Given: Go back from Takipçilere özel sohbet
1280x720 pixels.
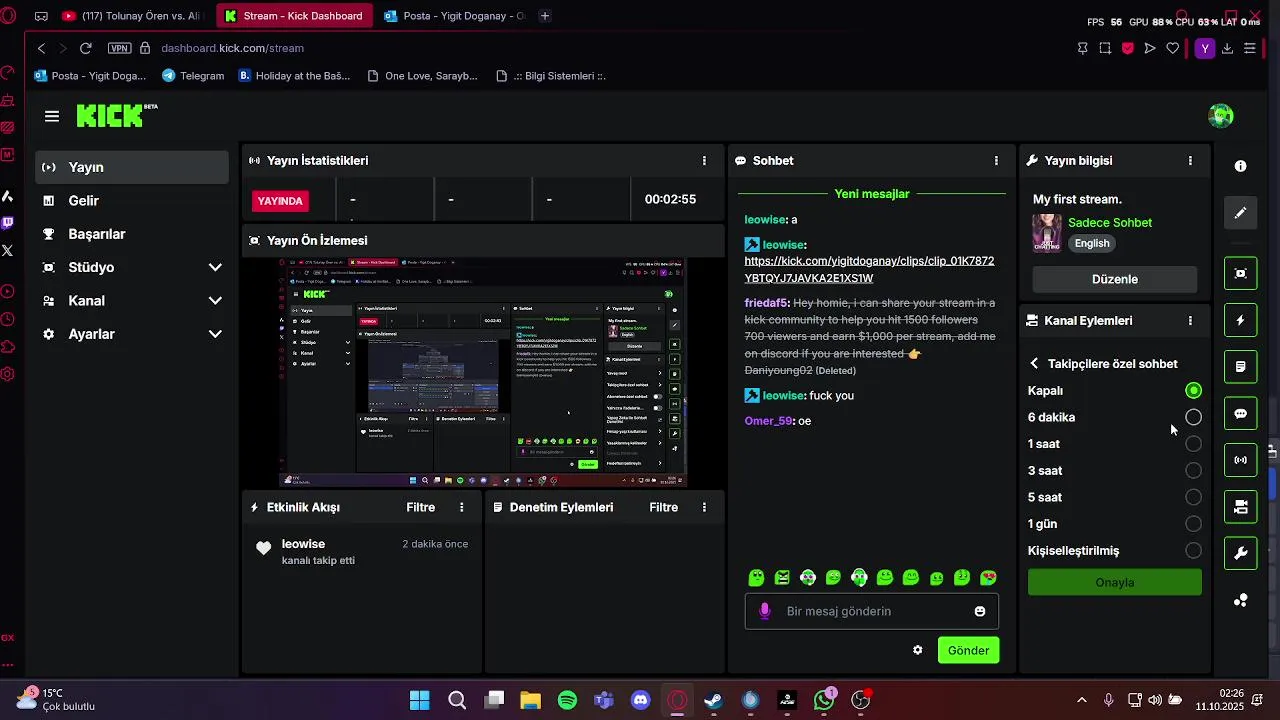Looking at the screenshot, I should 1035,364.
